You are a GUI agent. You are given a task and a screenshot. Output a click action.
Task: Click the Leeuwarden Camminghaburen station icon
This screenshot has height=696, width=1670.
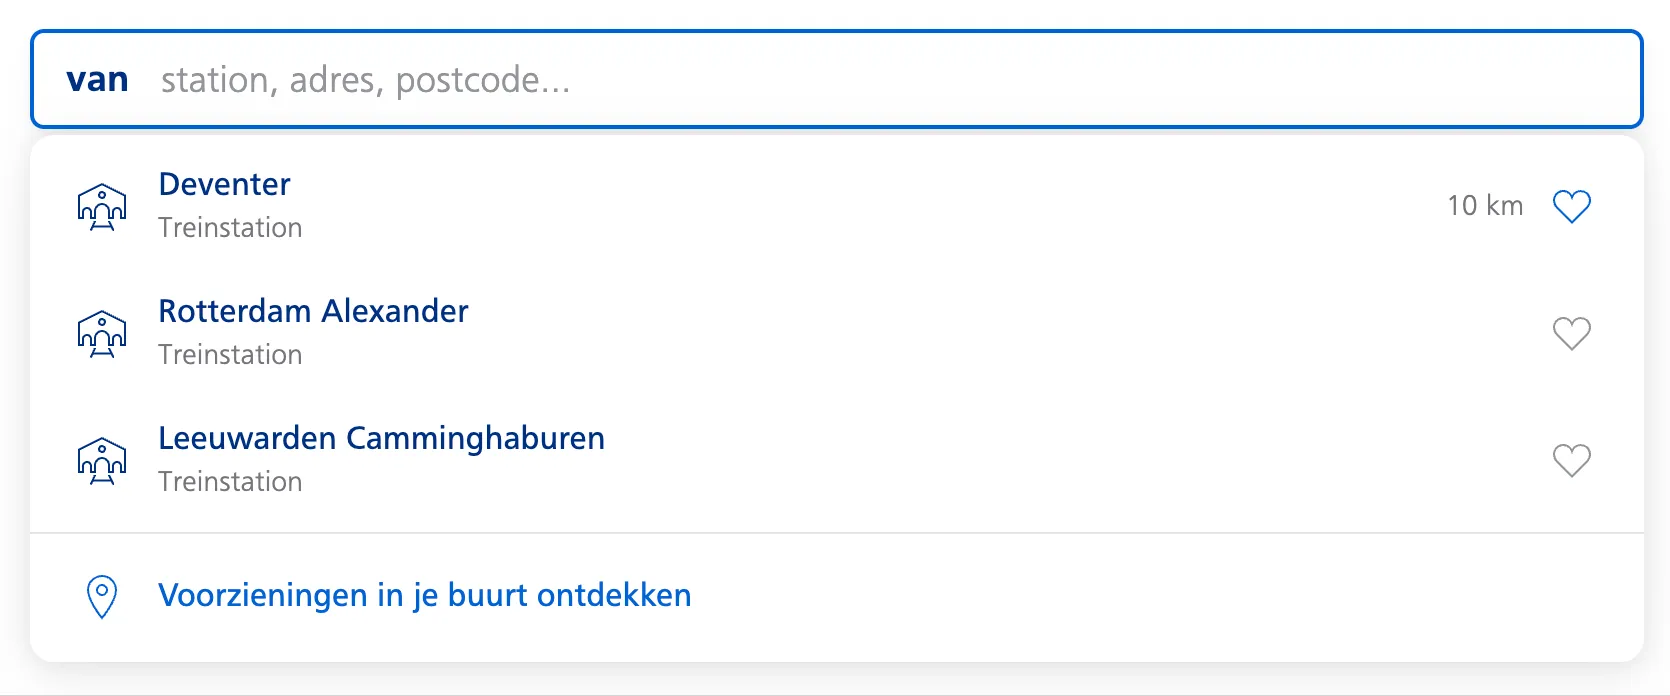coord(102,460)
